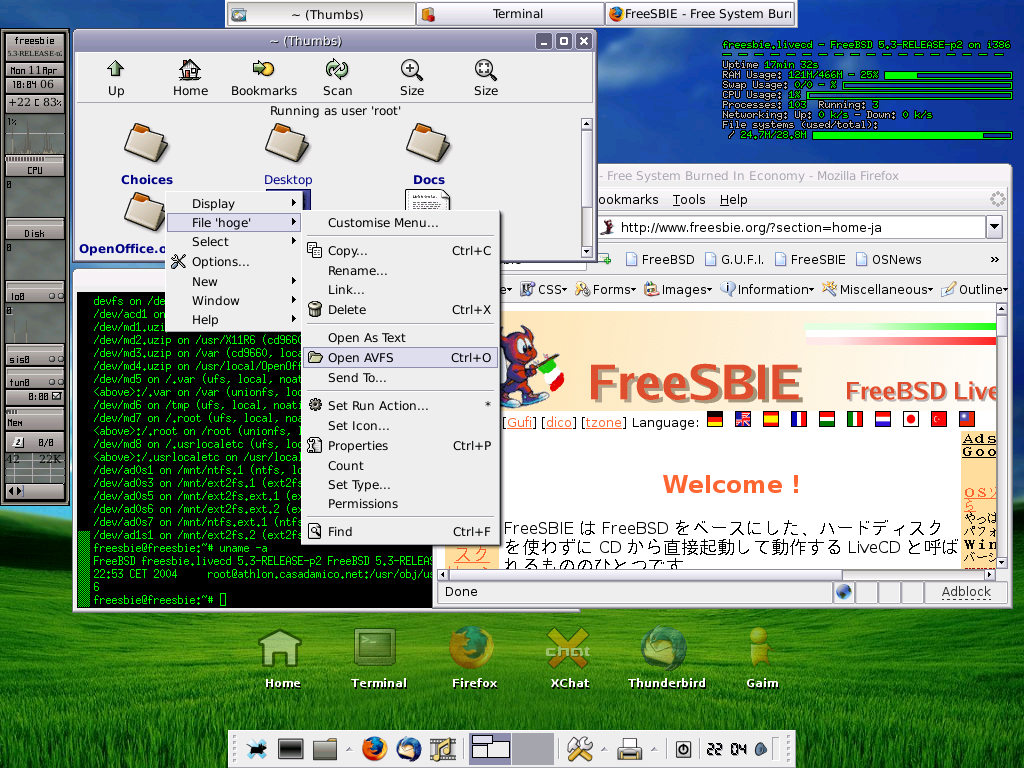Open the Outline web developer dropdown
The image size is (1024, 768).
pos(974,289)
